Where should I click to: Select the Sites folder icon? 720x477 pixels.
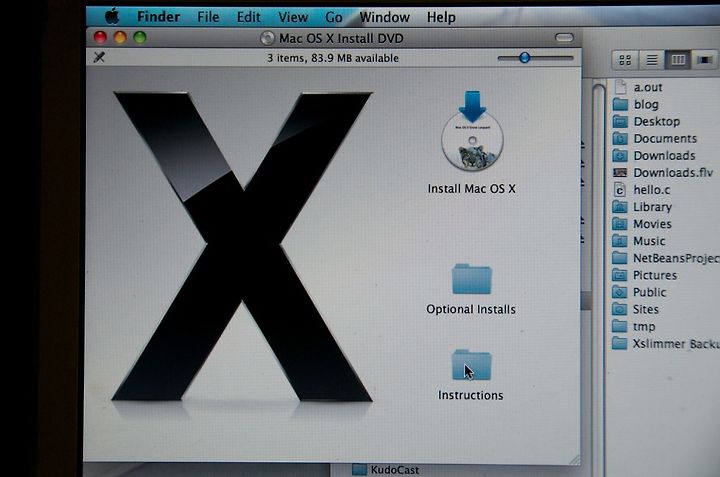[619, 309]
